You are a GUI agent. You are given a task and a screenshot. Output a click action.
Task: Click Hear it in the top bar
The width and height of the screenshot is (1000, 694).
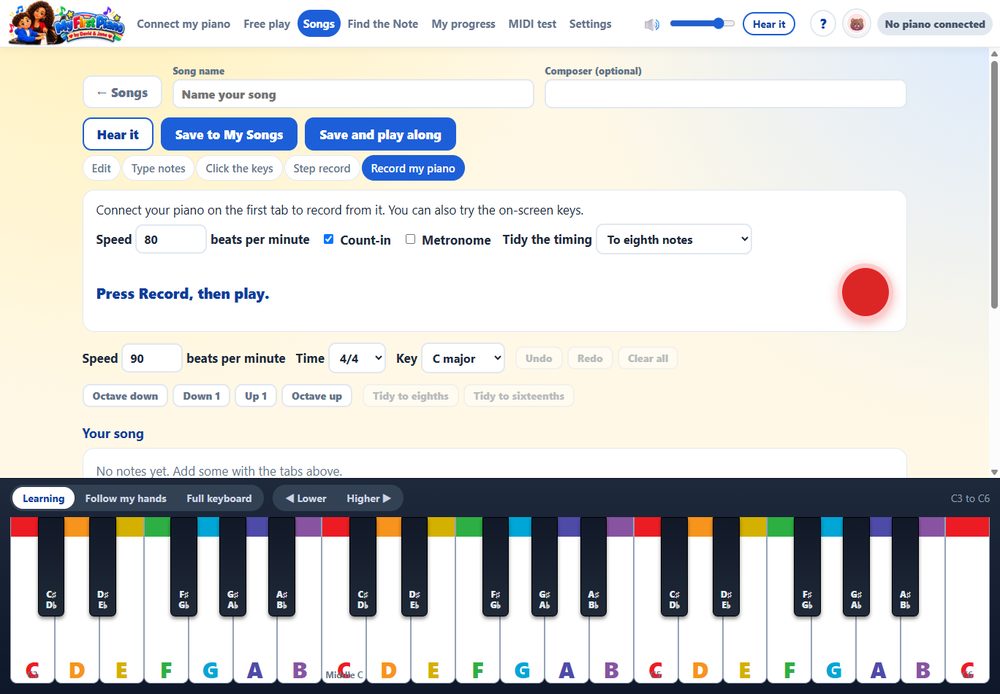(768, 24)
